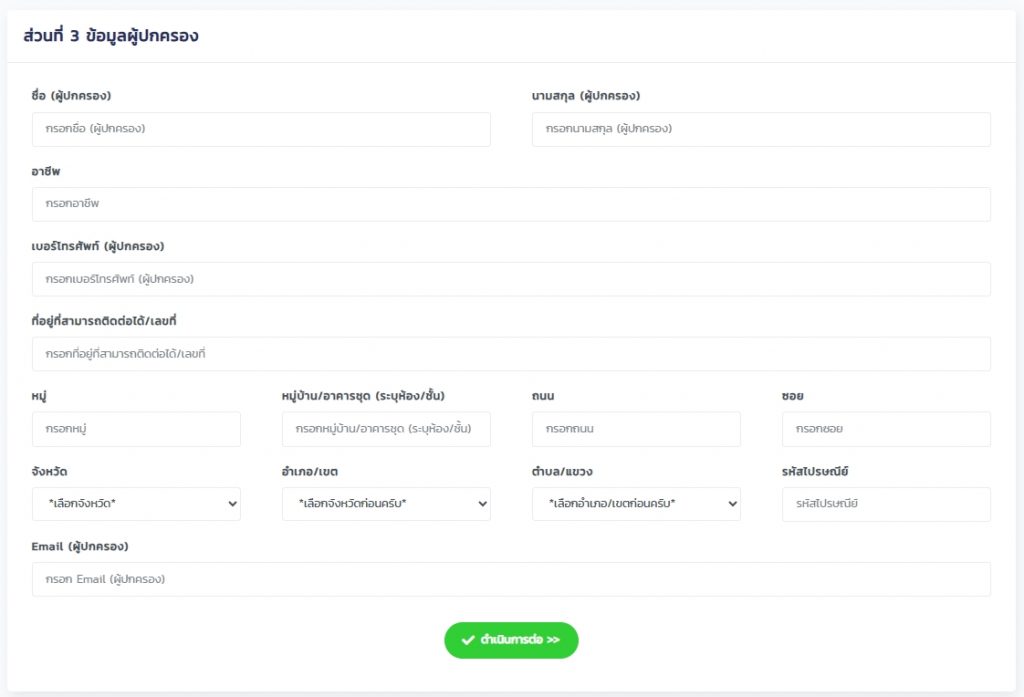Click the Email (ผู้ปกครอง) field label
Image resolution: width=1024 pixels, height=697 pixels.
[x=80, y=546]
